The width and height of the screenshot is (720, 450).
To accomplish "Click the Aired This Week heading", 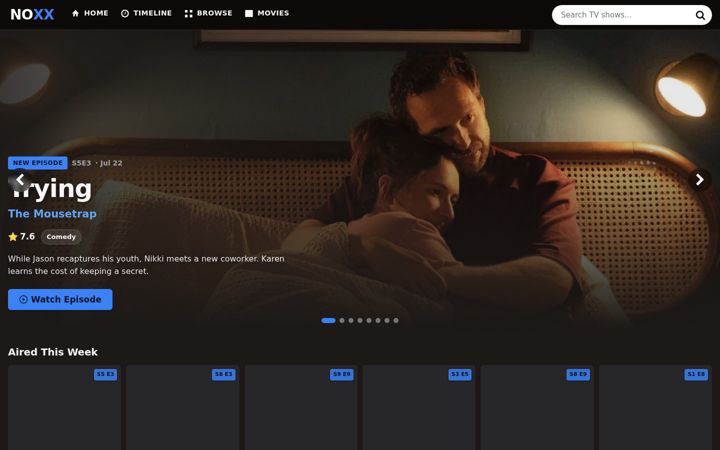I will tap(53, 352).
